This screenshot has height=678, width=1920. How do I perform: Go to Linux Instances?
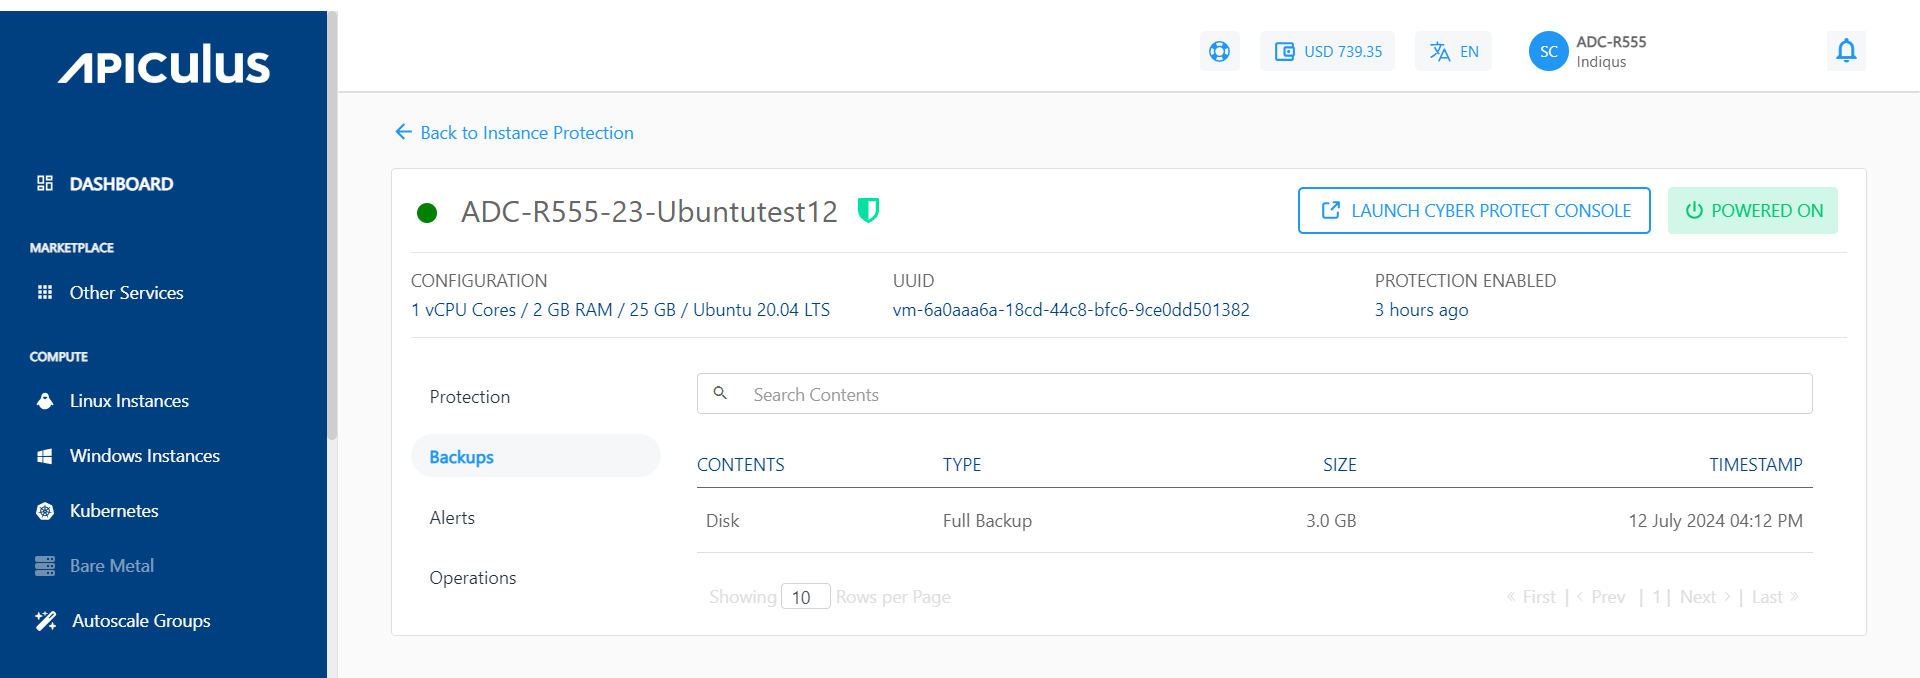tap(129, 401)
